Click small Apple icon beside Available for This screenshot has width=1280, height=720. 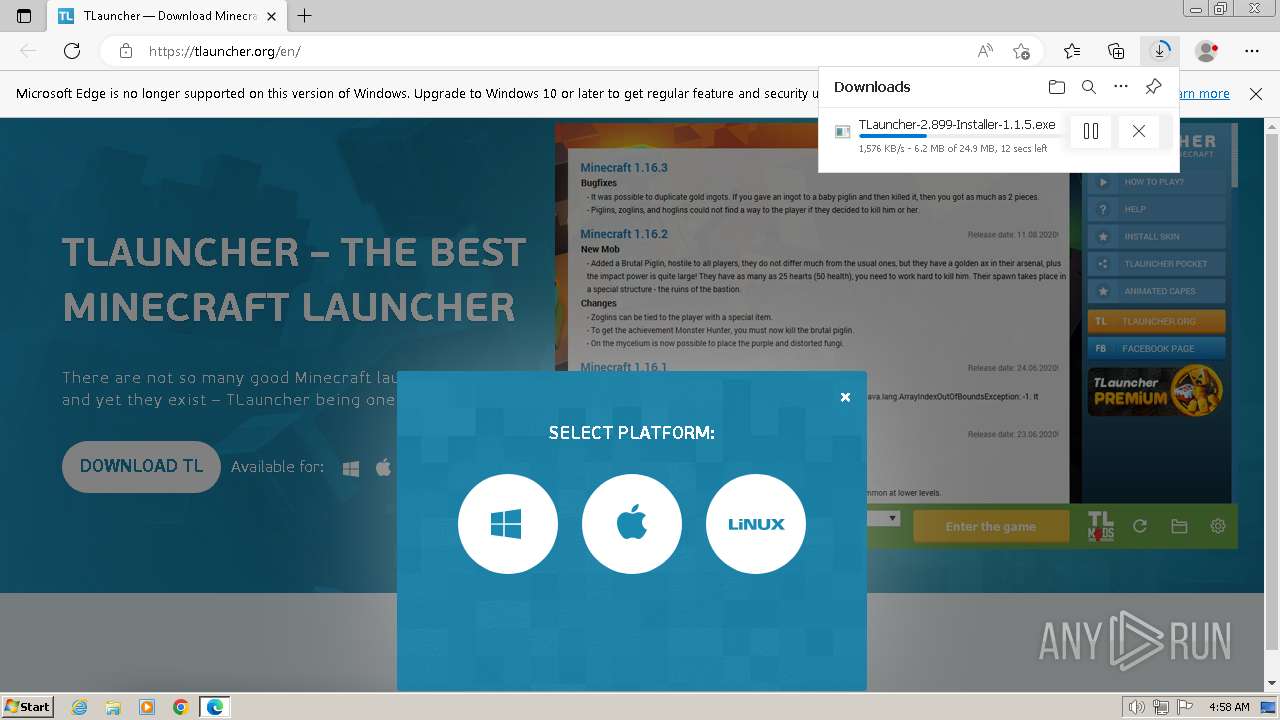(383, 467)
